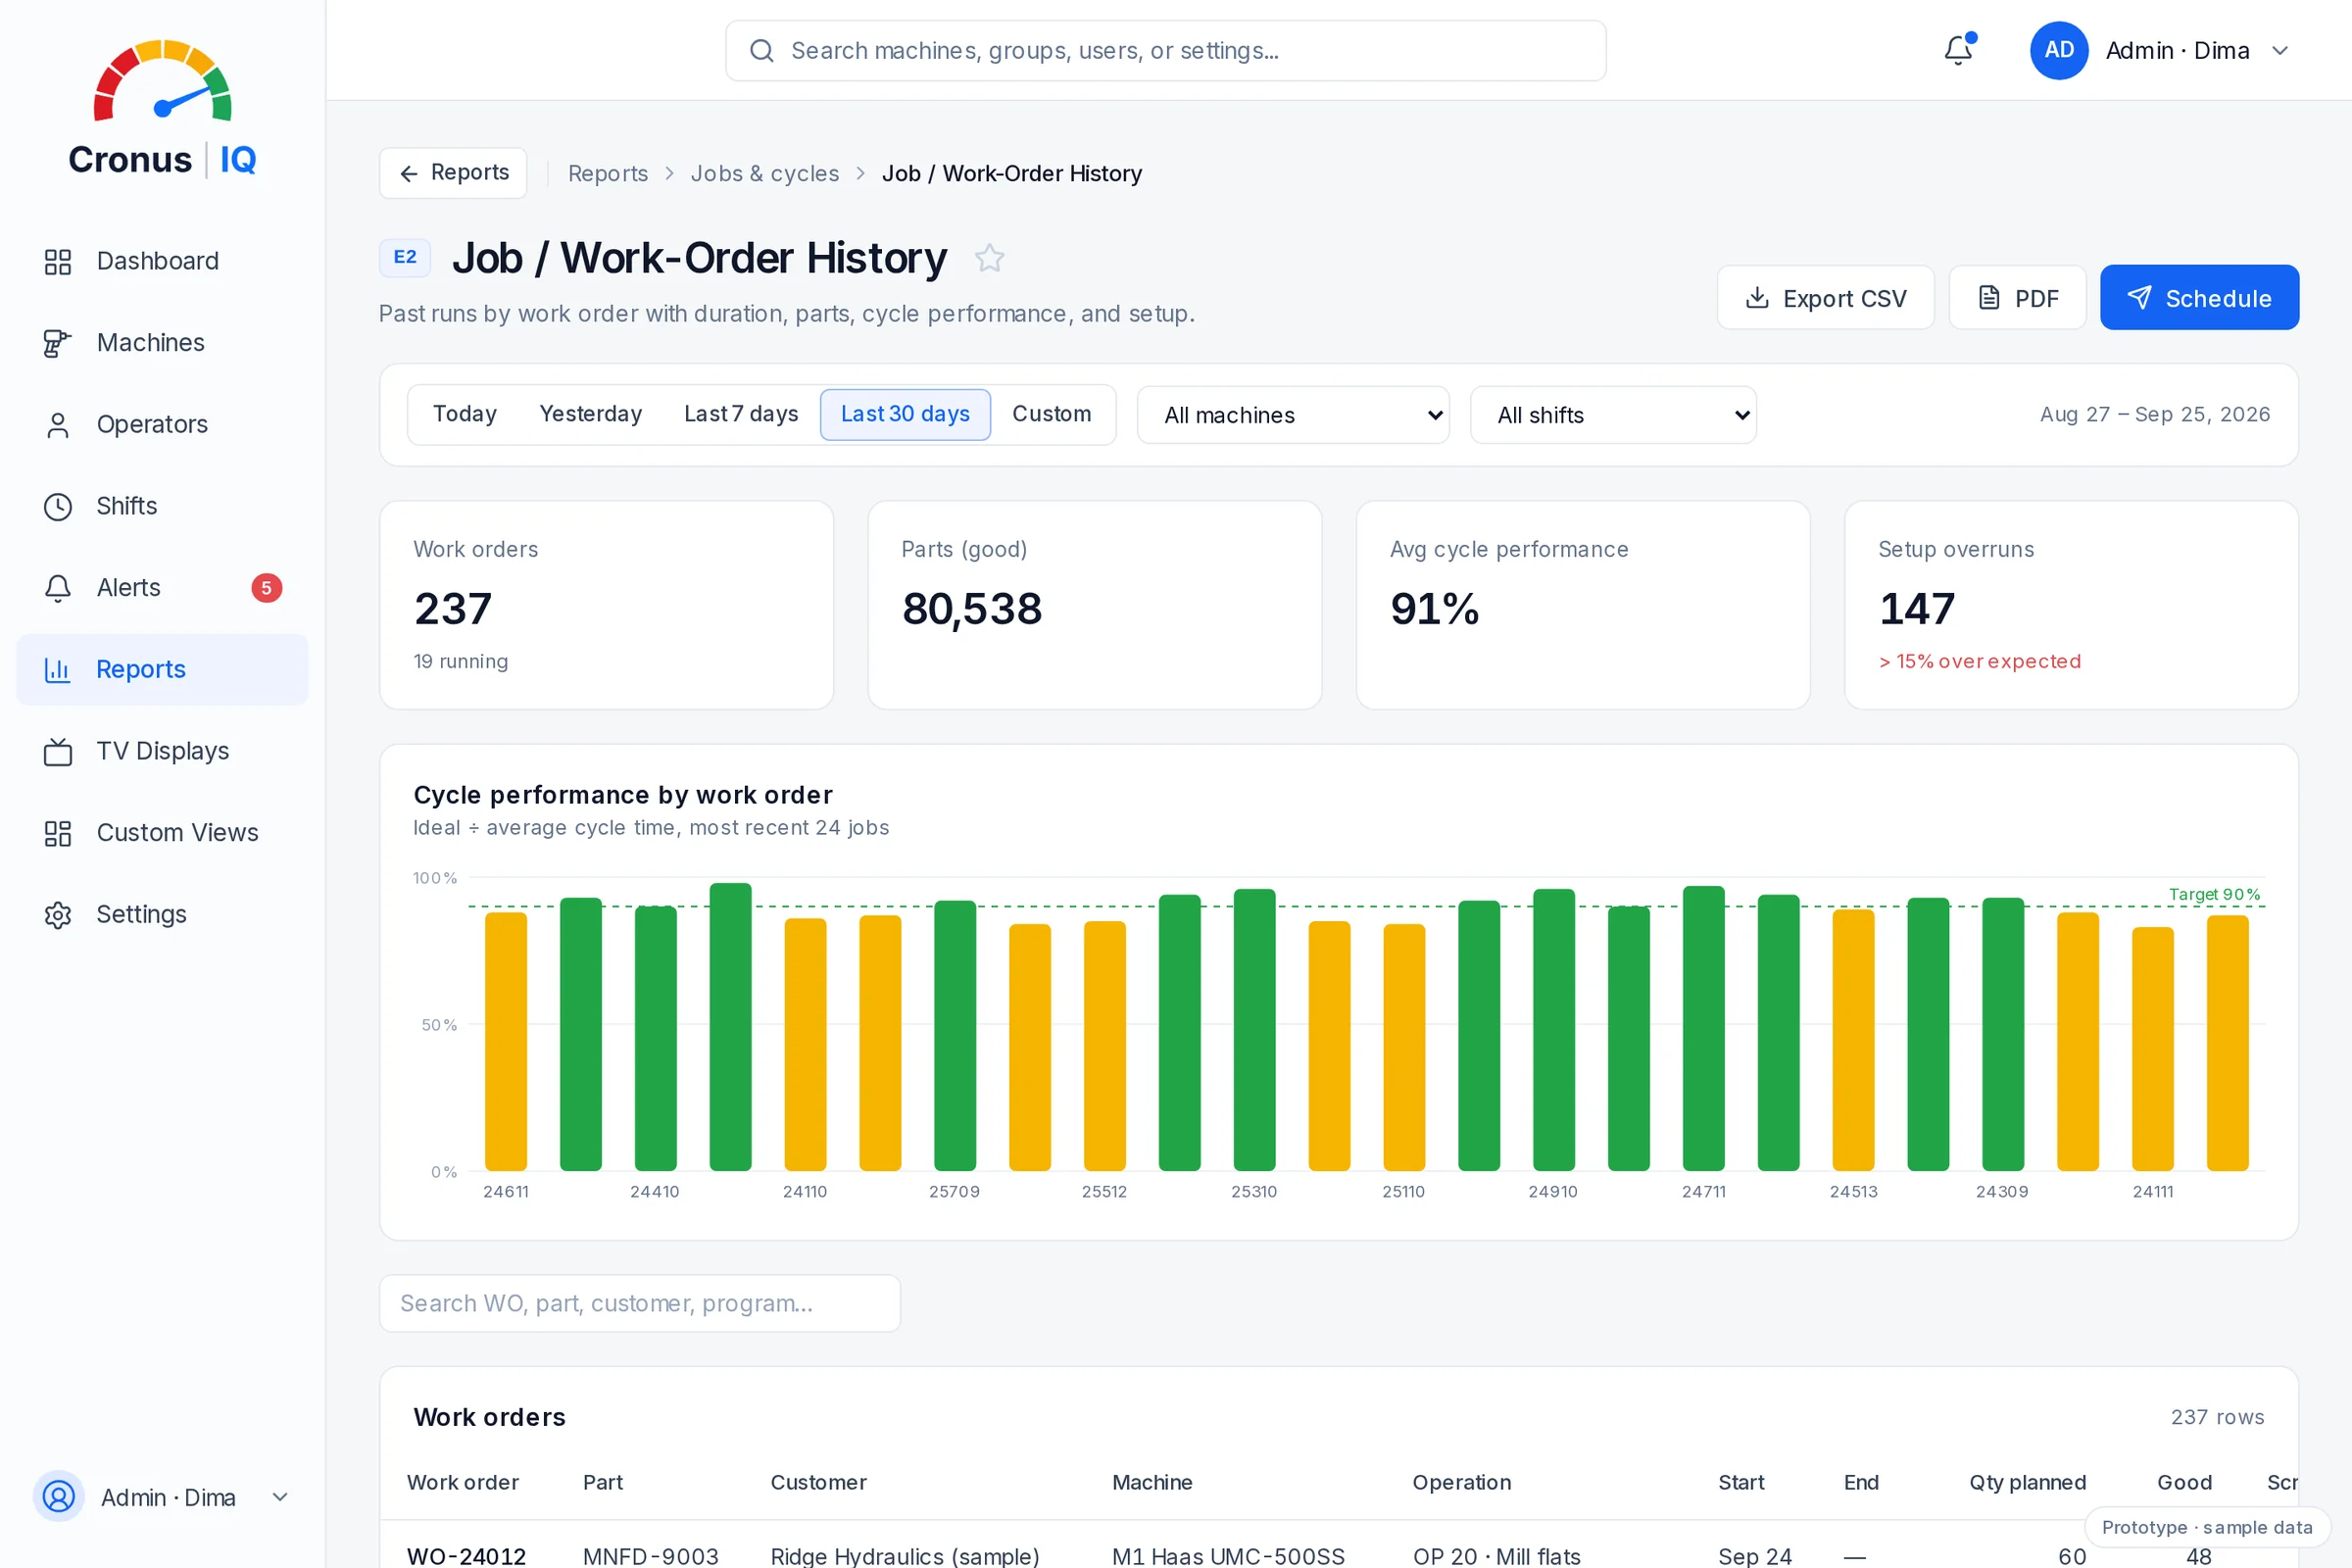The width and height of the screenshot is (2352, 1568).
Task: Click the blue AD avatar
Action: [x=2059, y=50]
